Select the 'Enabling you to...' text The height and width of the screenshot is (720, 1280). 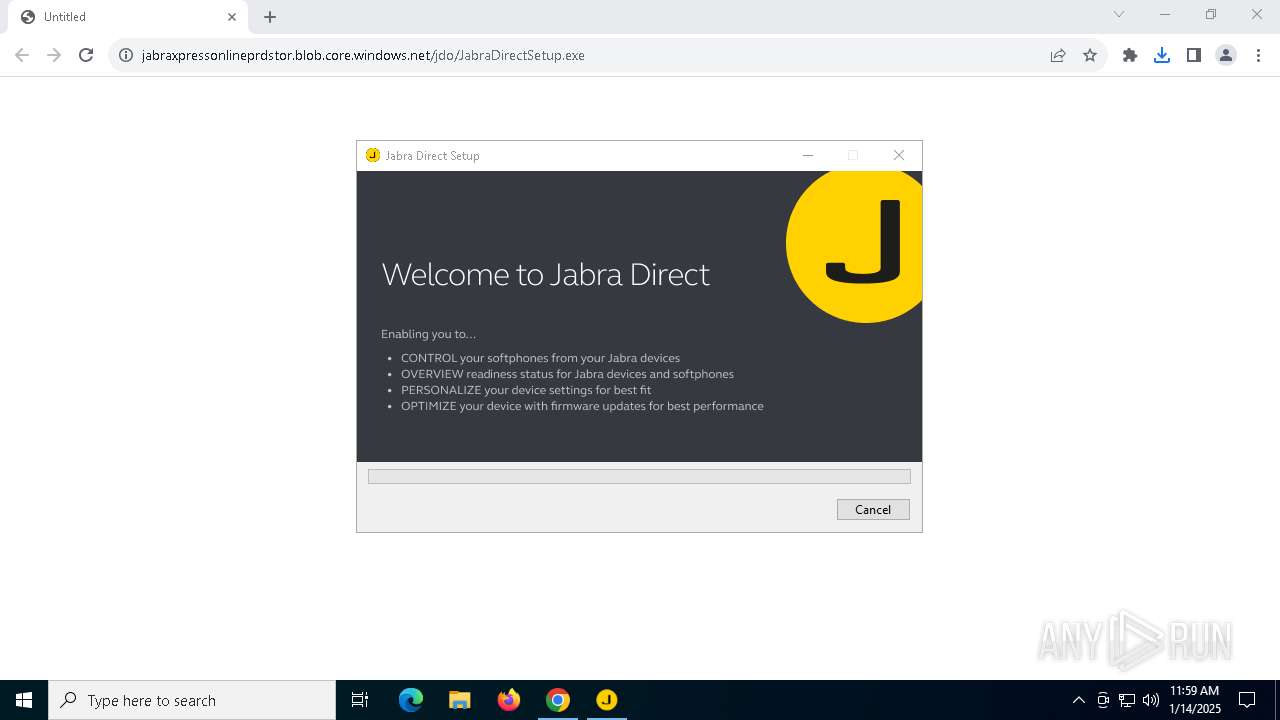pyautogui.click(x=429, y=334)
